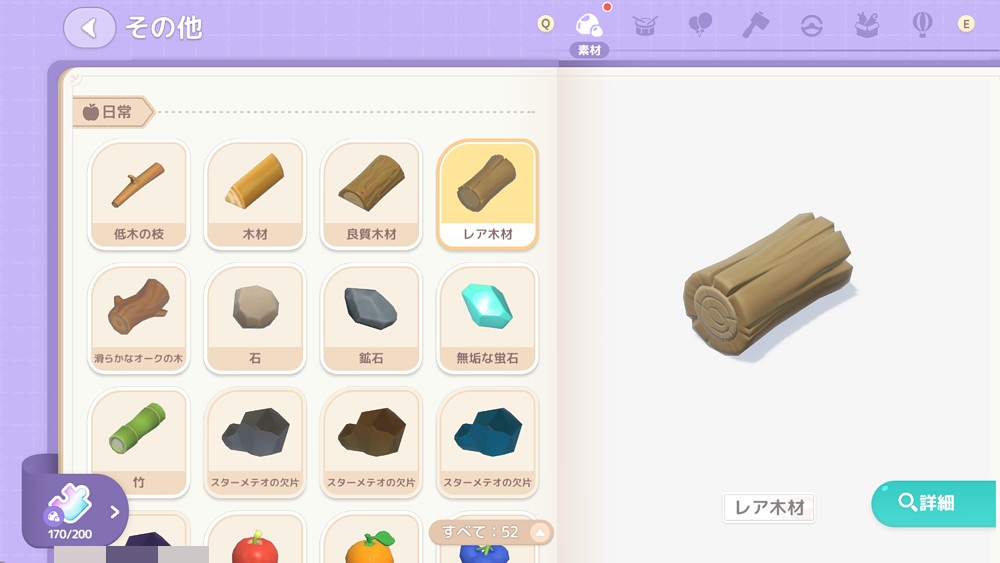Select the 竹 bamboo item

pyautogui.click(x=138, y=442)
